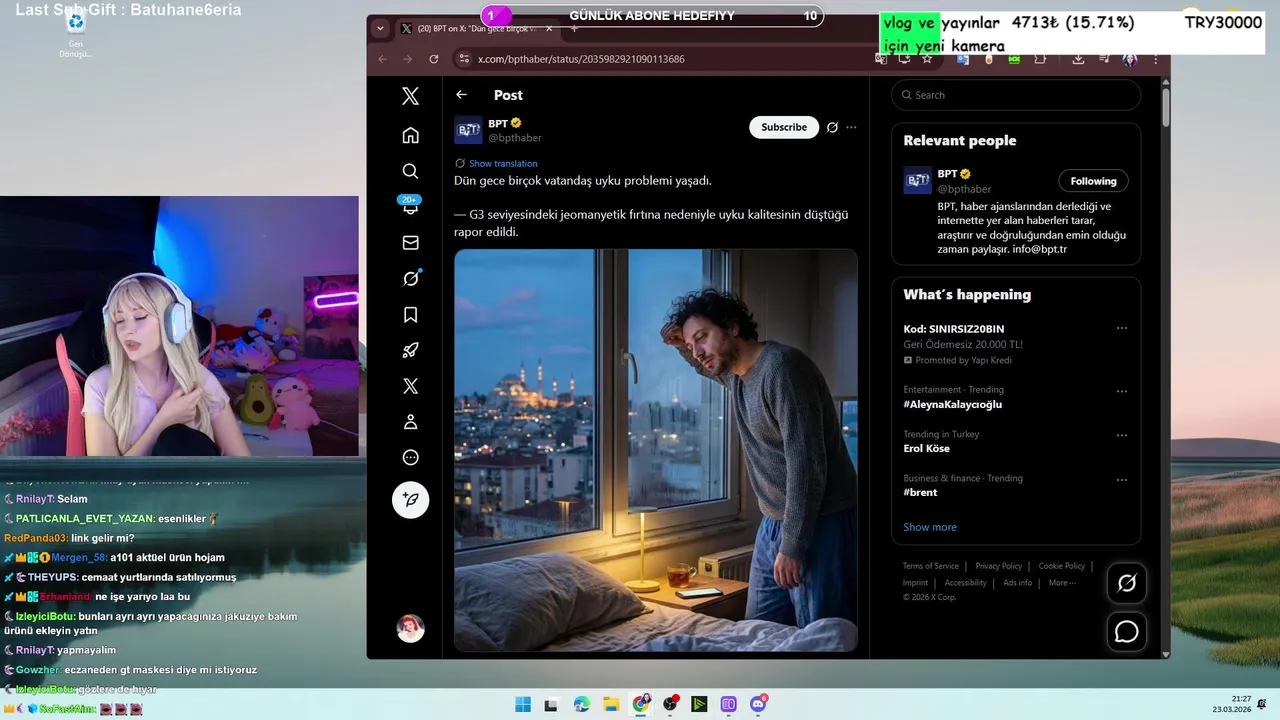The image size is (1280, 720).
Task: Open more options for #brent trend
Action: pyautogui.click(x=1122, y=479)
